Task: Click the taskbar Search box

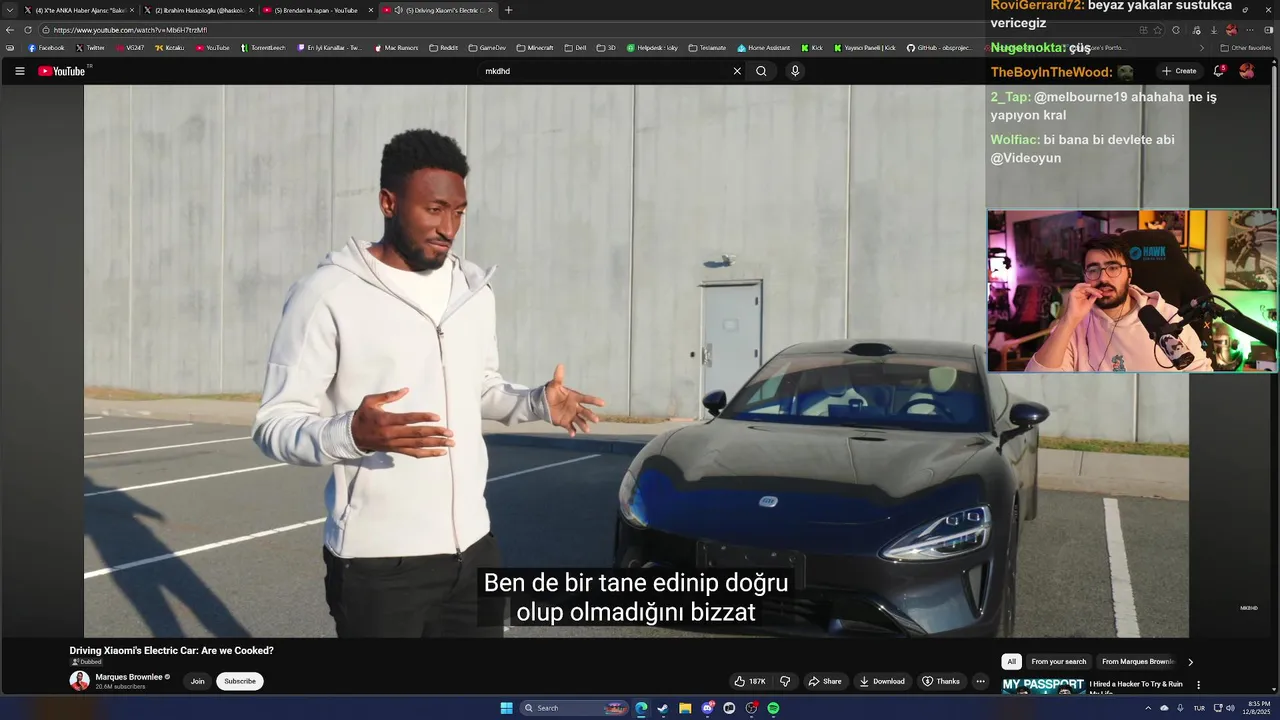Action: tap(576, 708)
